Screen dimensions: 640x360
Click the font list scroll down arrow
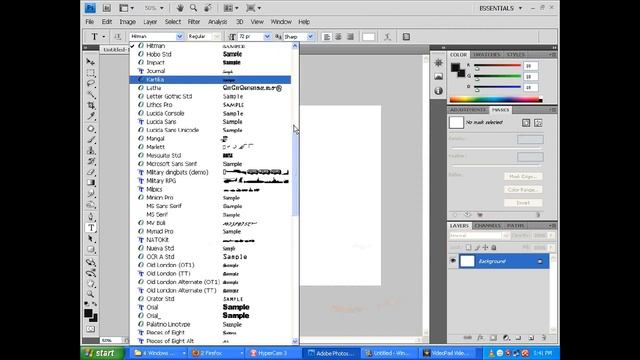pyautogui.click(x=295, y=341)
